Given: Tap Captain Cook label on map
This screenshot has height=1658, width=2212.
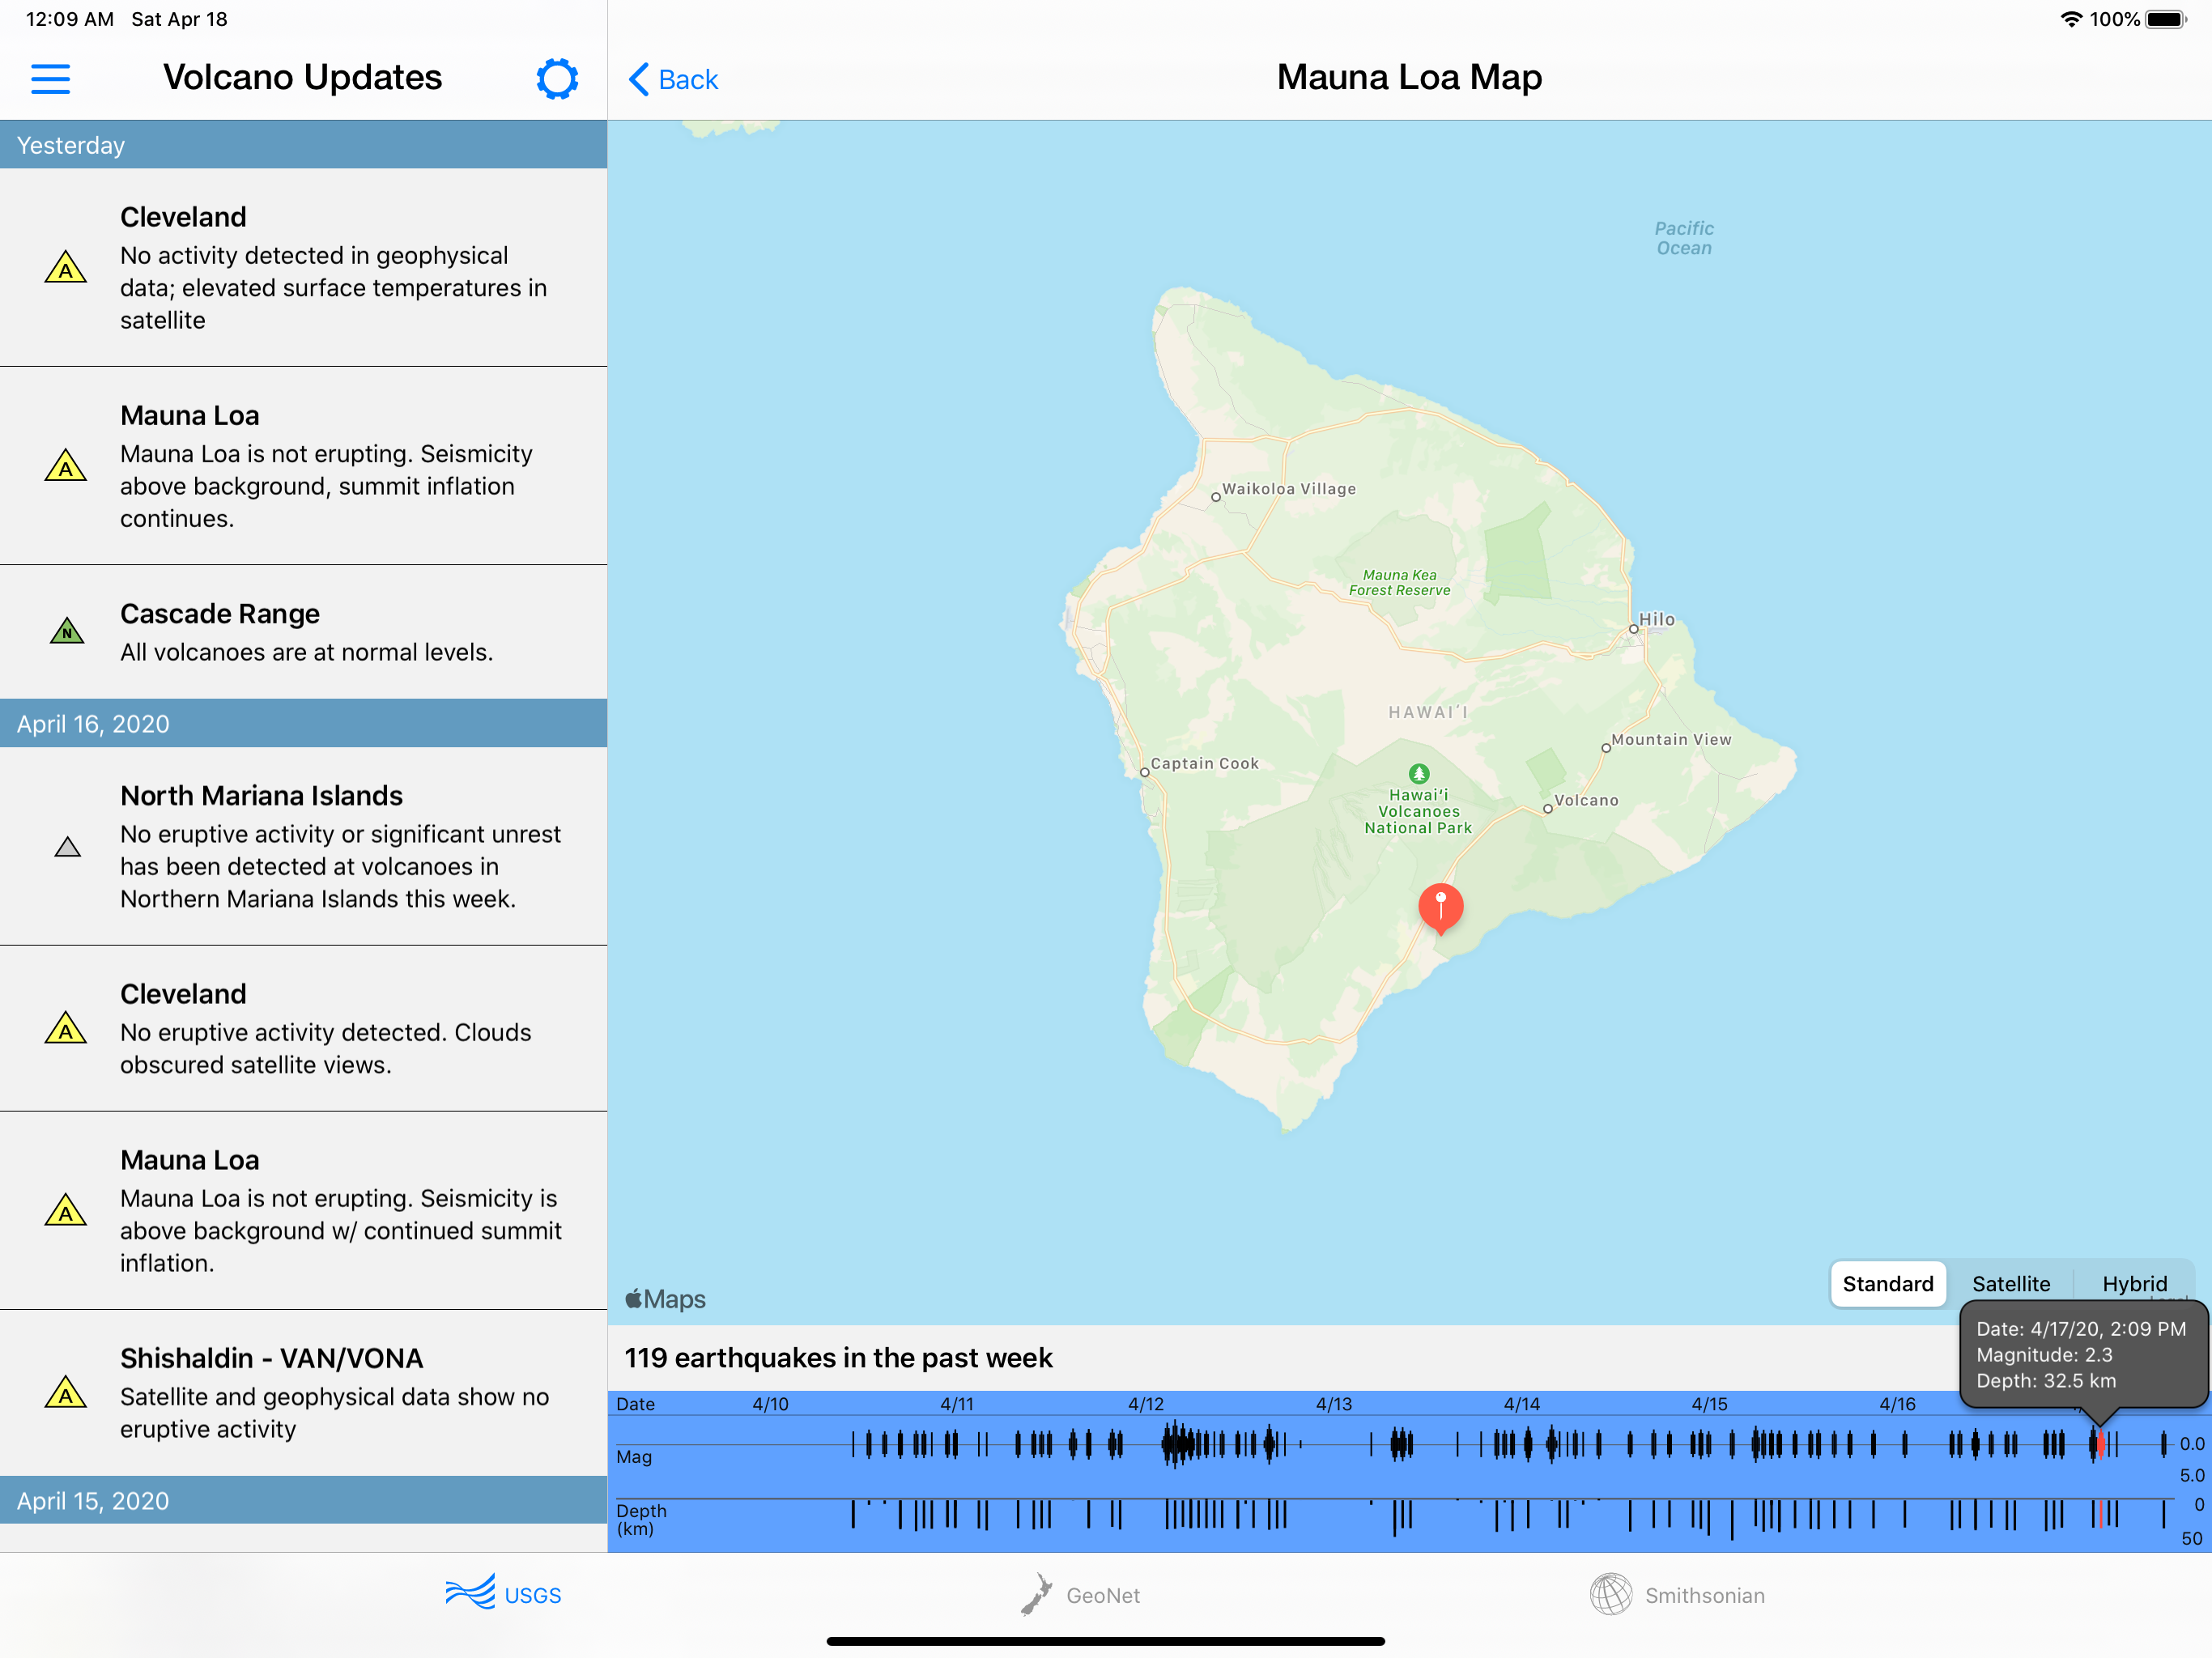Looking at the screenshot, I should coord(1204,764).
